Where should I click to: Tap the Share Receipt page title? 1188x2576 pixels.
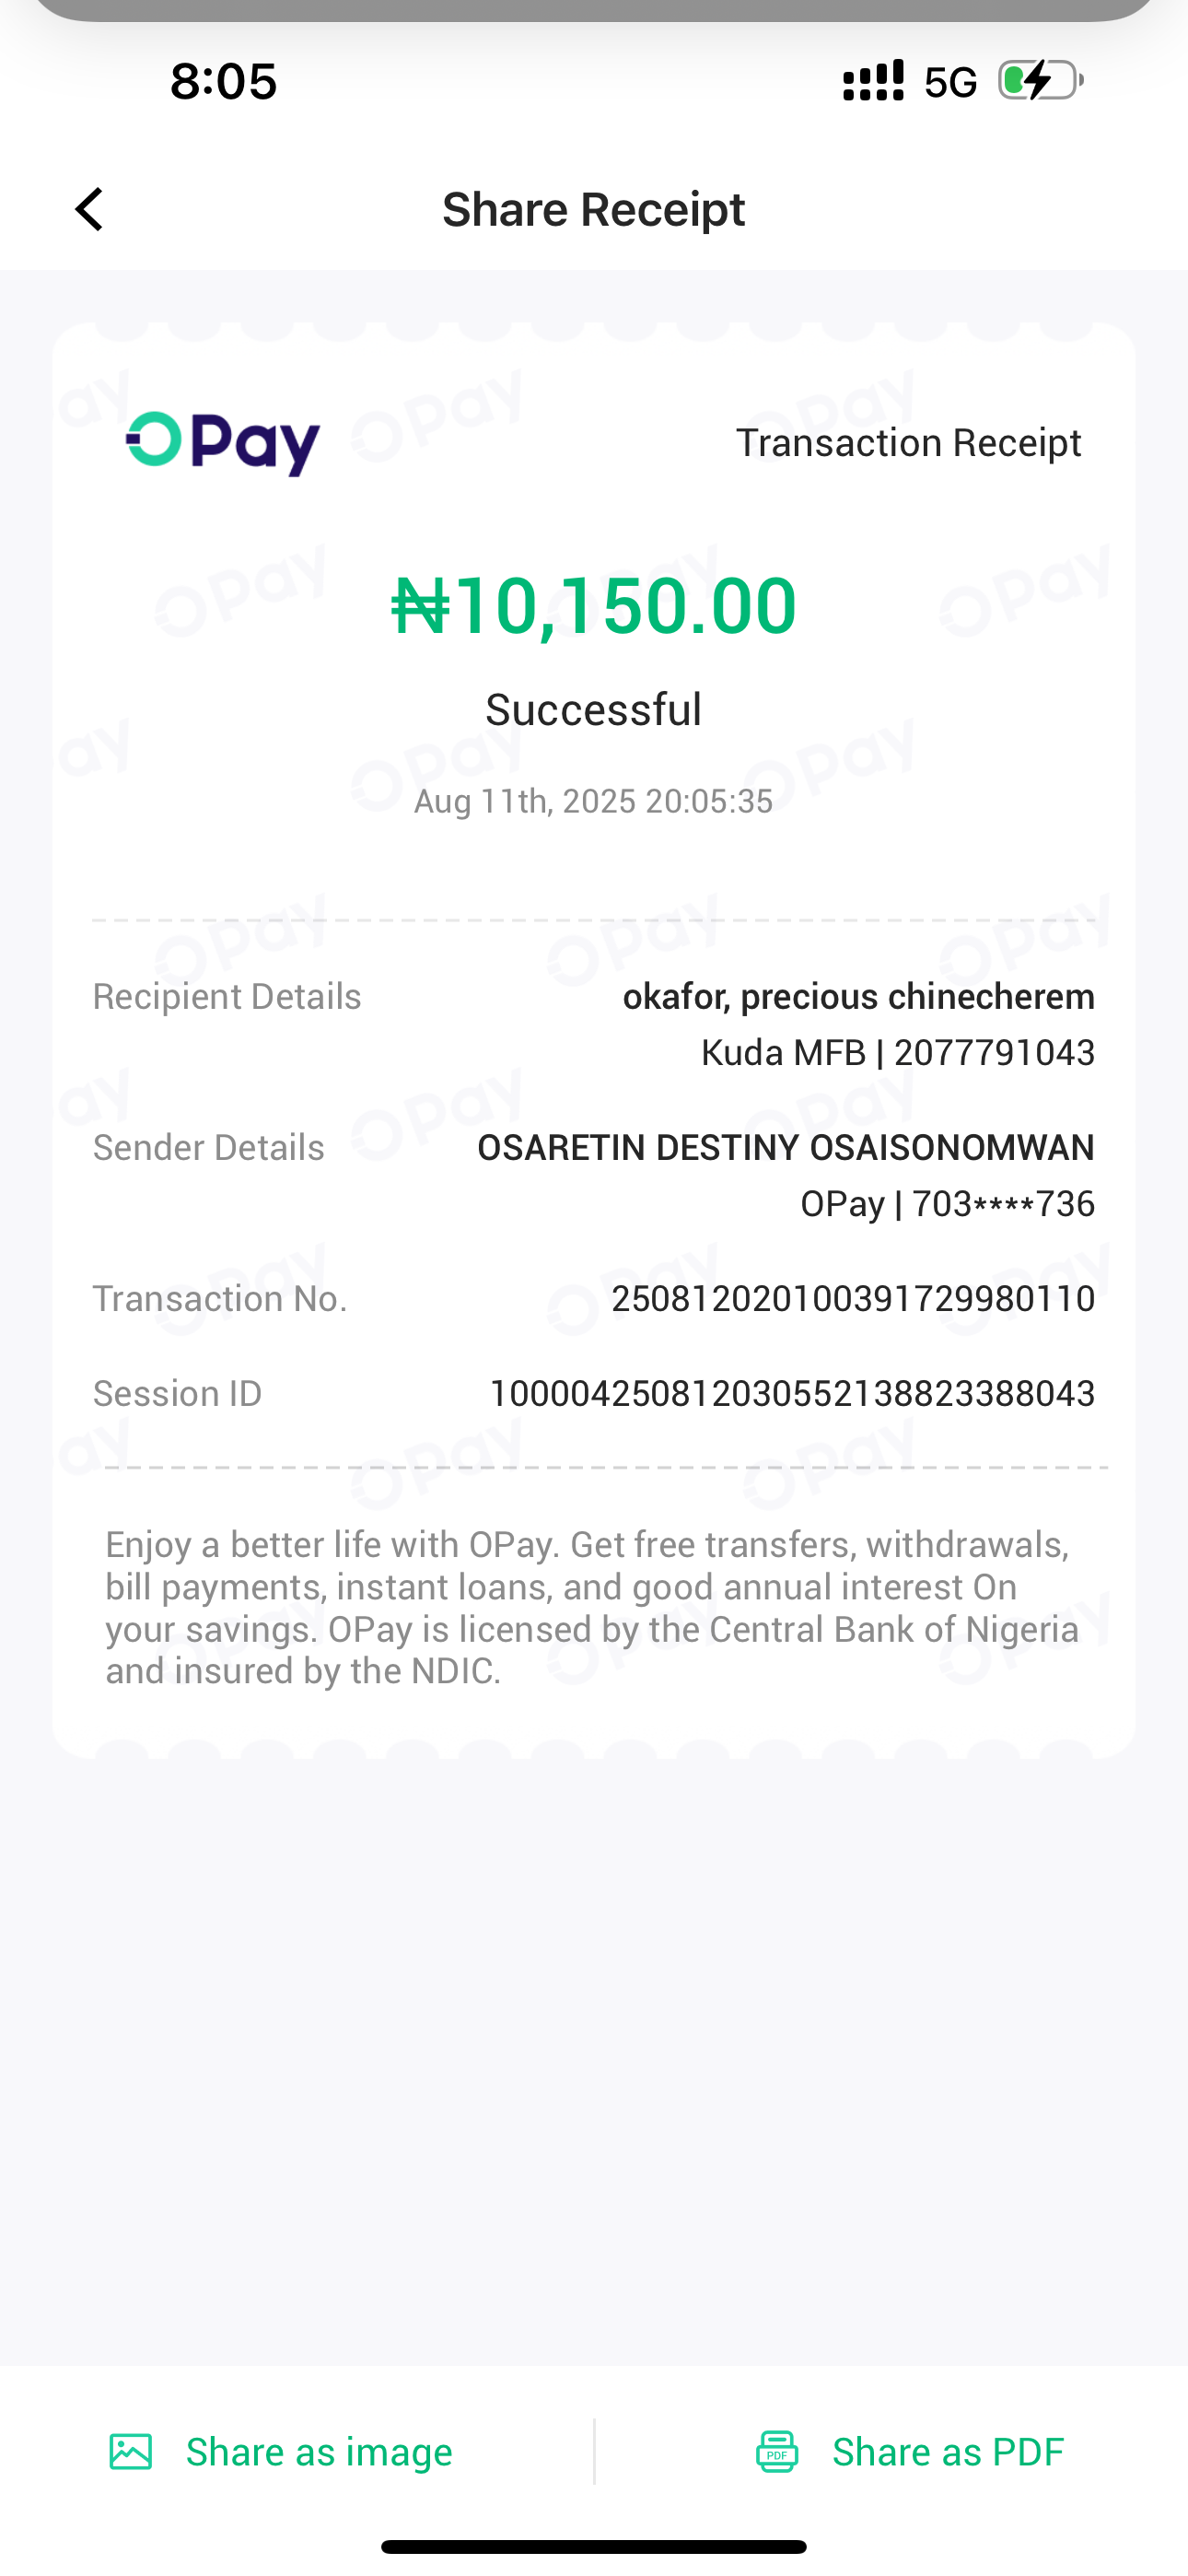click(593, 210)
